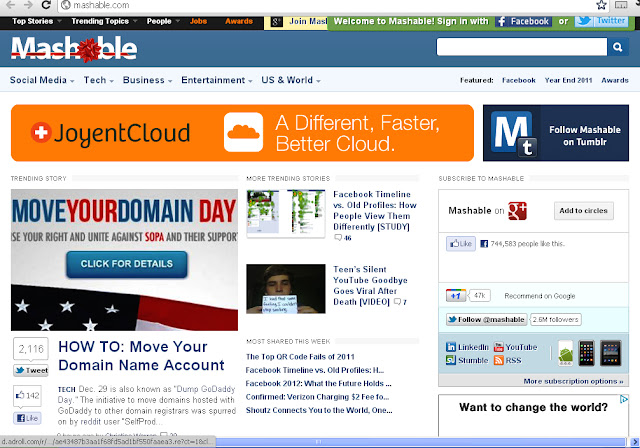Open the Stumble subscription link
The image size is (640, 448).
pyautogui.click(x=467, y=360)
